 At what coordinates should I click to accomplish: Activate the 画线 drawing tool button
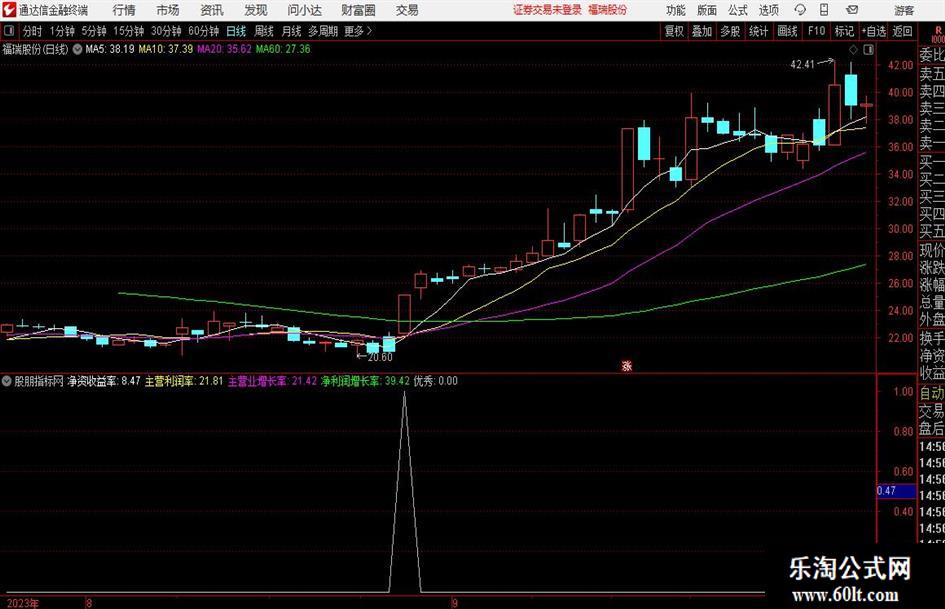coord(787,31)
